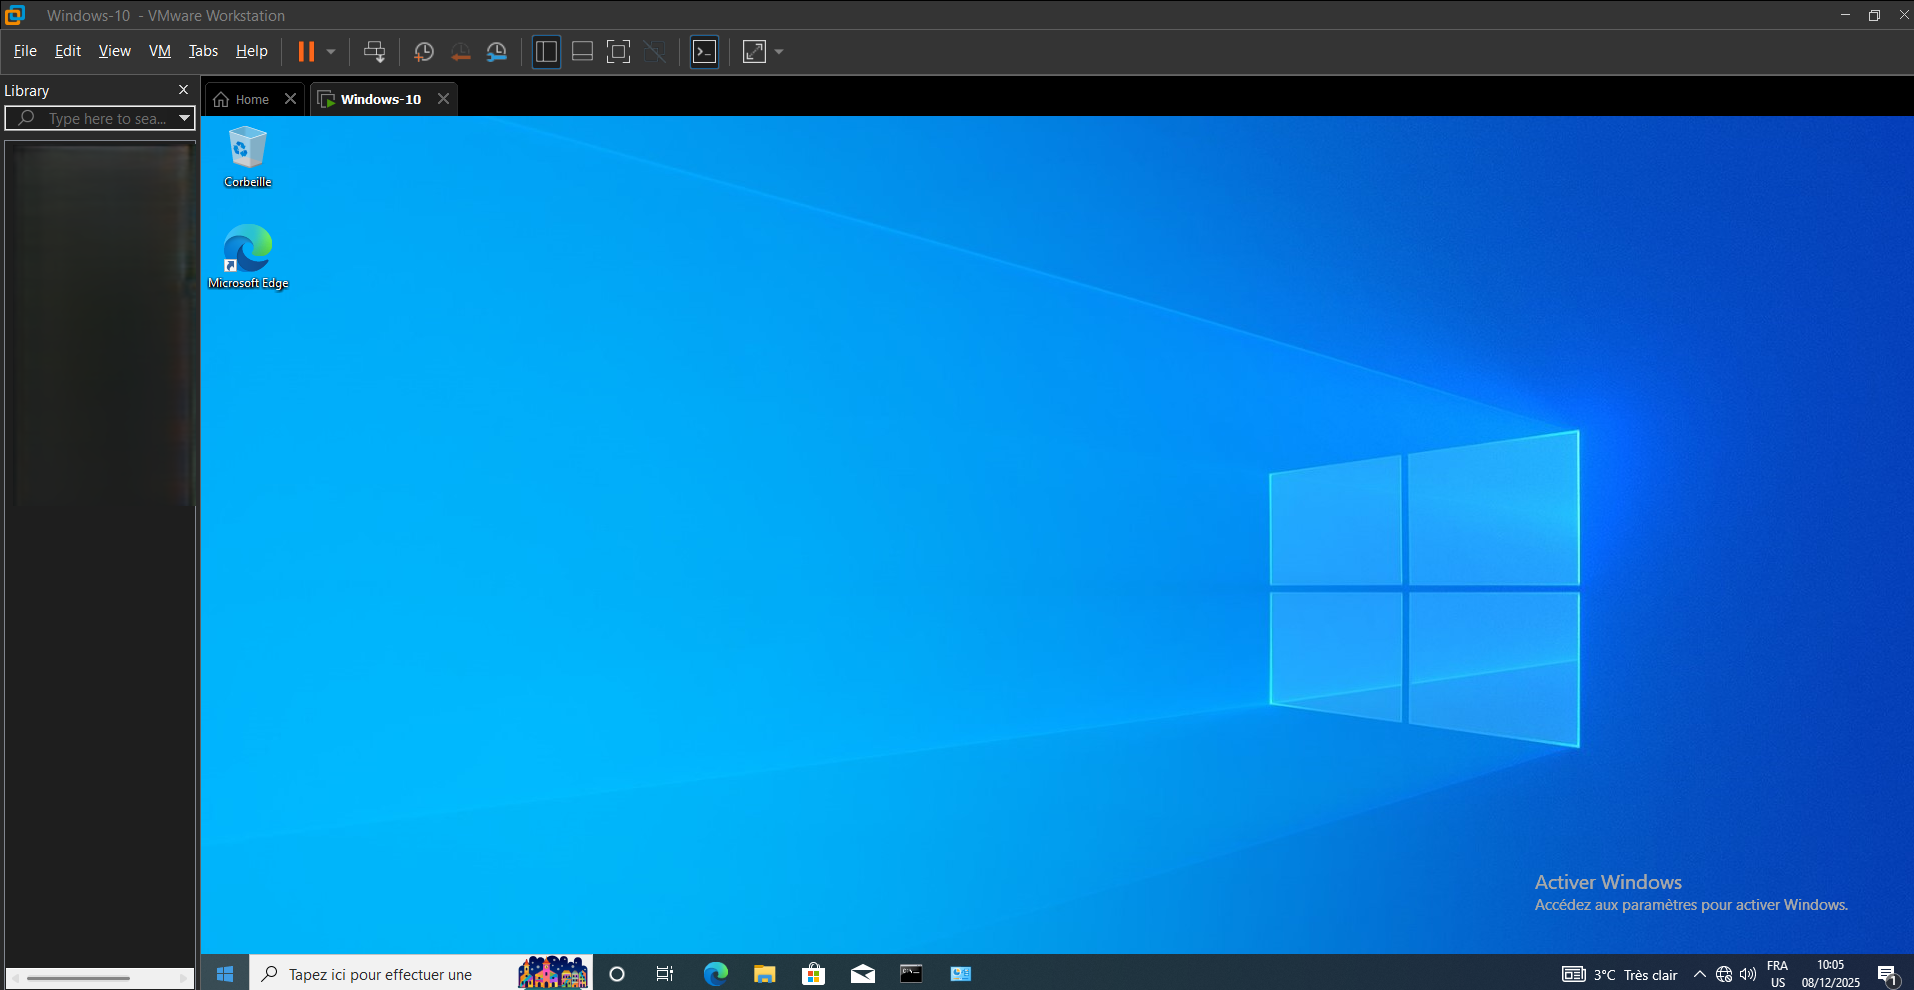The height and width of the screenshot is (990, 1914).
Task: Expand the power options dropdown arrow
Action: 331,52
